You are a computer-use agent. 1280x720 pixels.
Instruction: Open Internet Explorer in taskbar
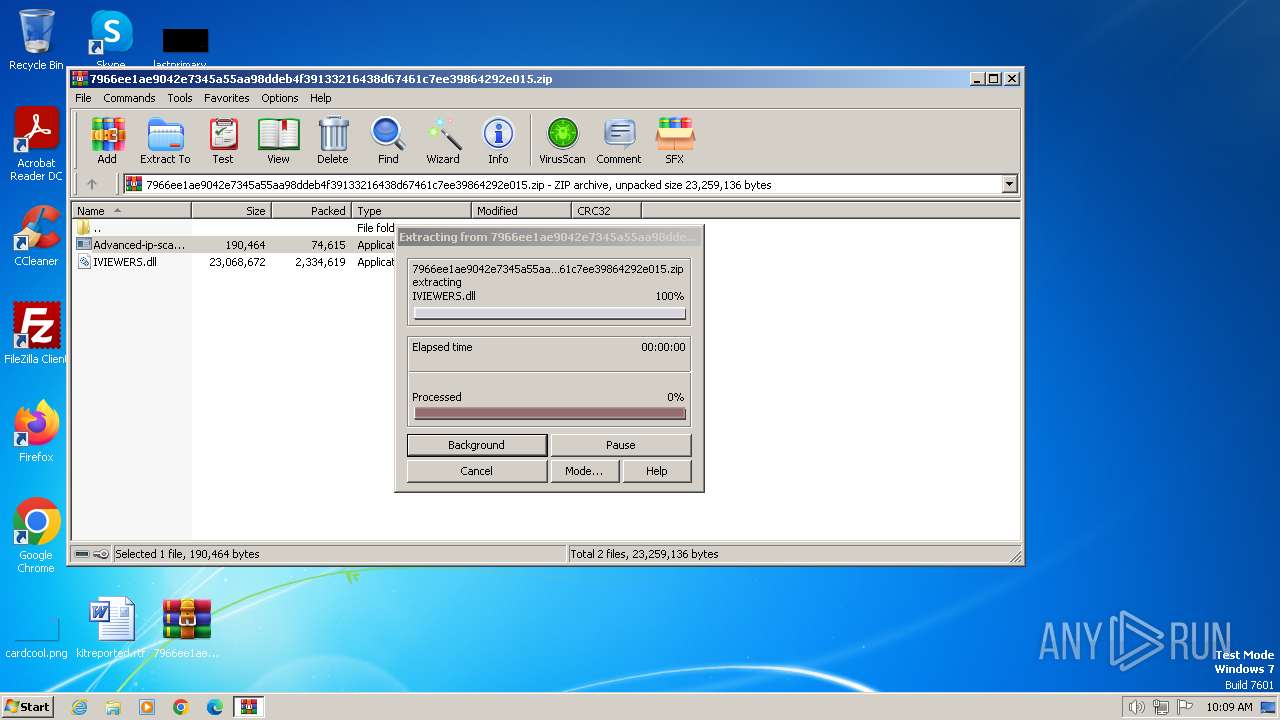79,707
